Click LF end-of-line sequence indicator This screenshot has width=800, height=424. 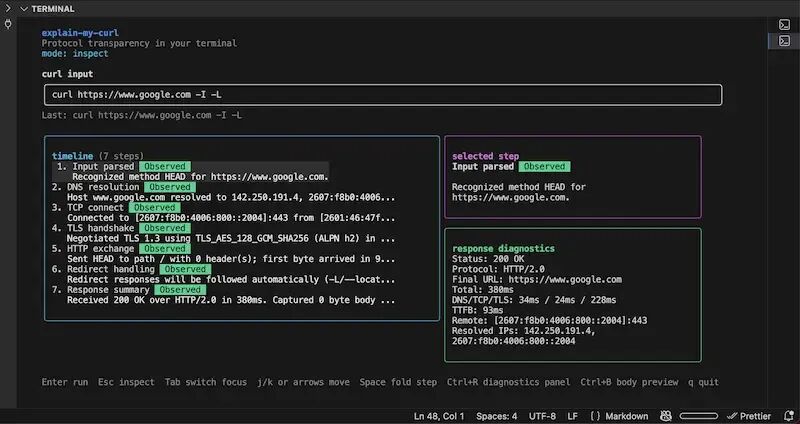point(572,416)
